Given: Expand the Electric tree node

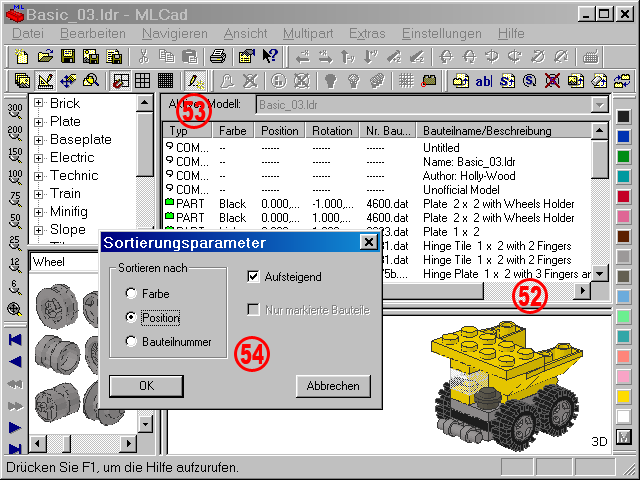Looking at the screenshot, I should pyautogui.click(x=38, y=158).
